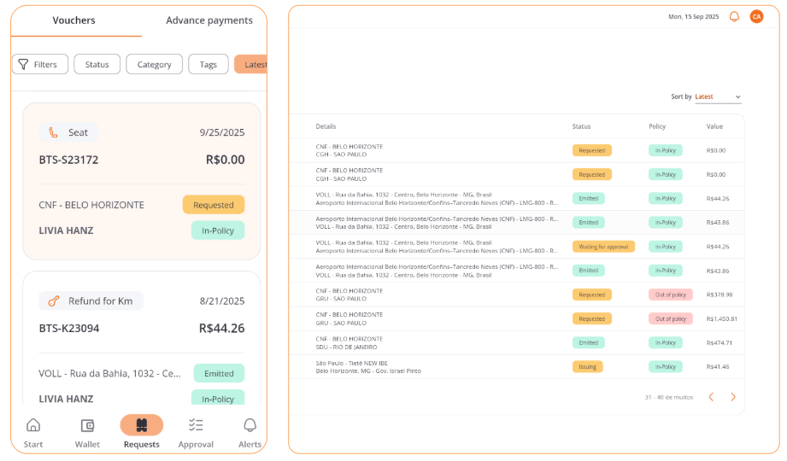This screenshot has width=787, height=461.
Task: Toggle the orange Latest filter chip
Action: tap(252, 64)
